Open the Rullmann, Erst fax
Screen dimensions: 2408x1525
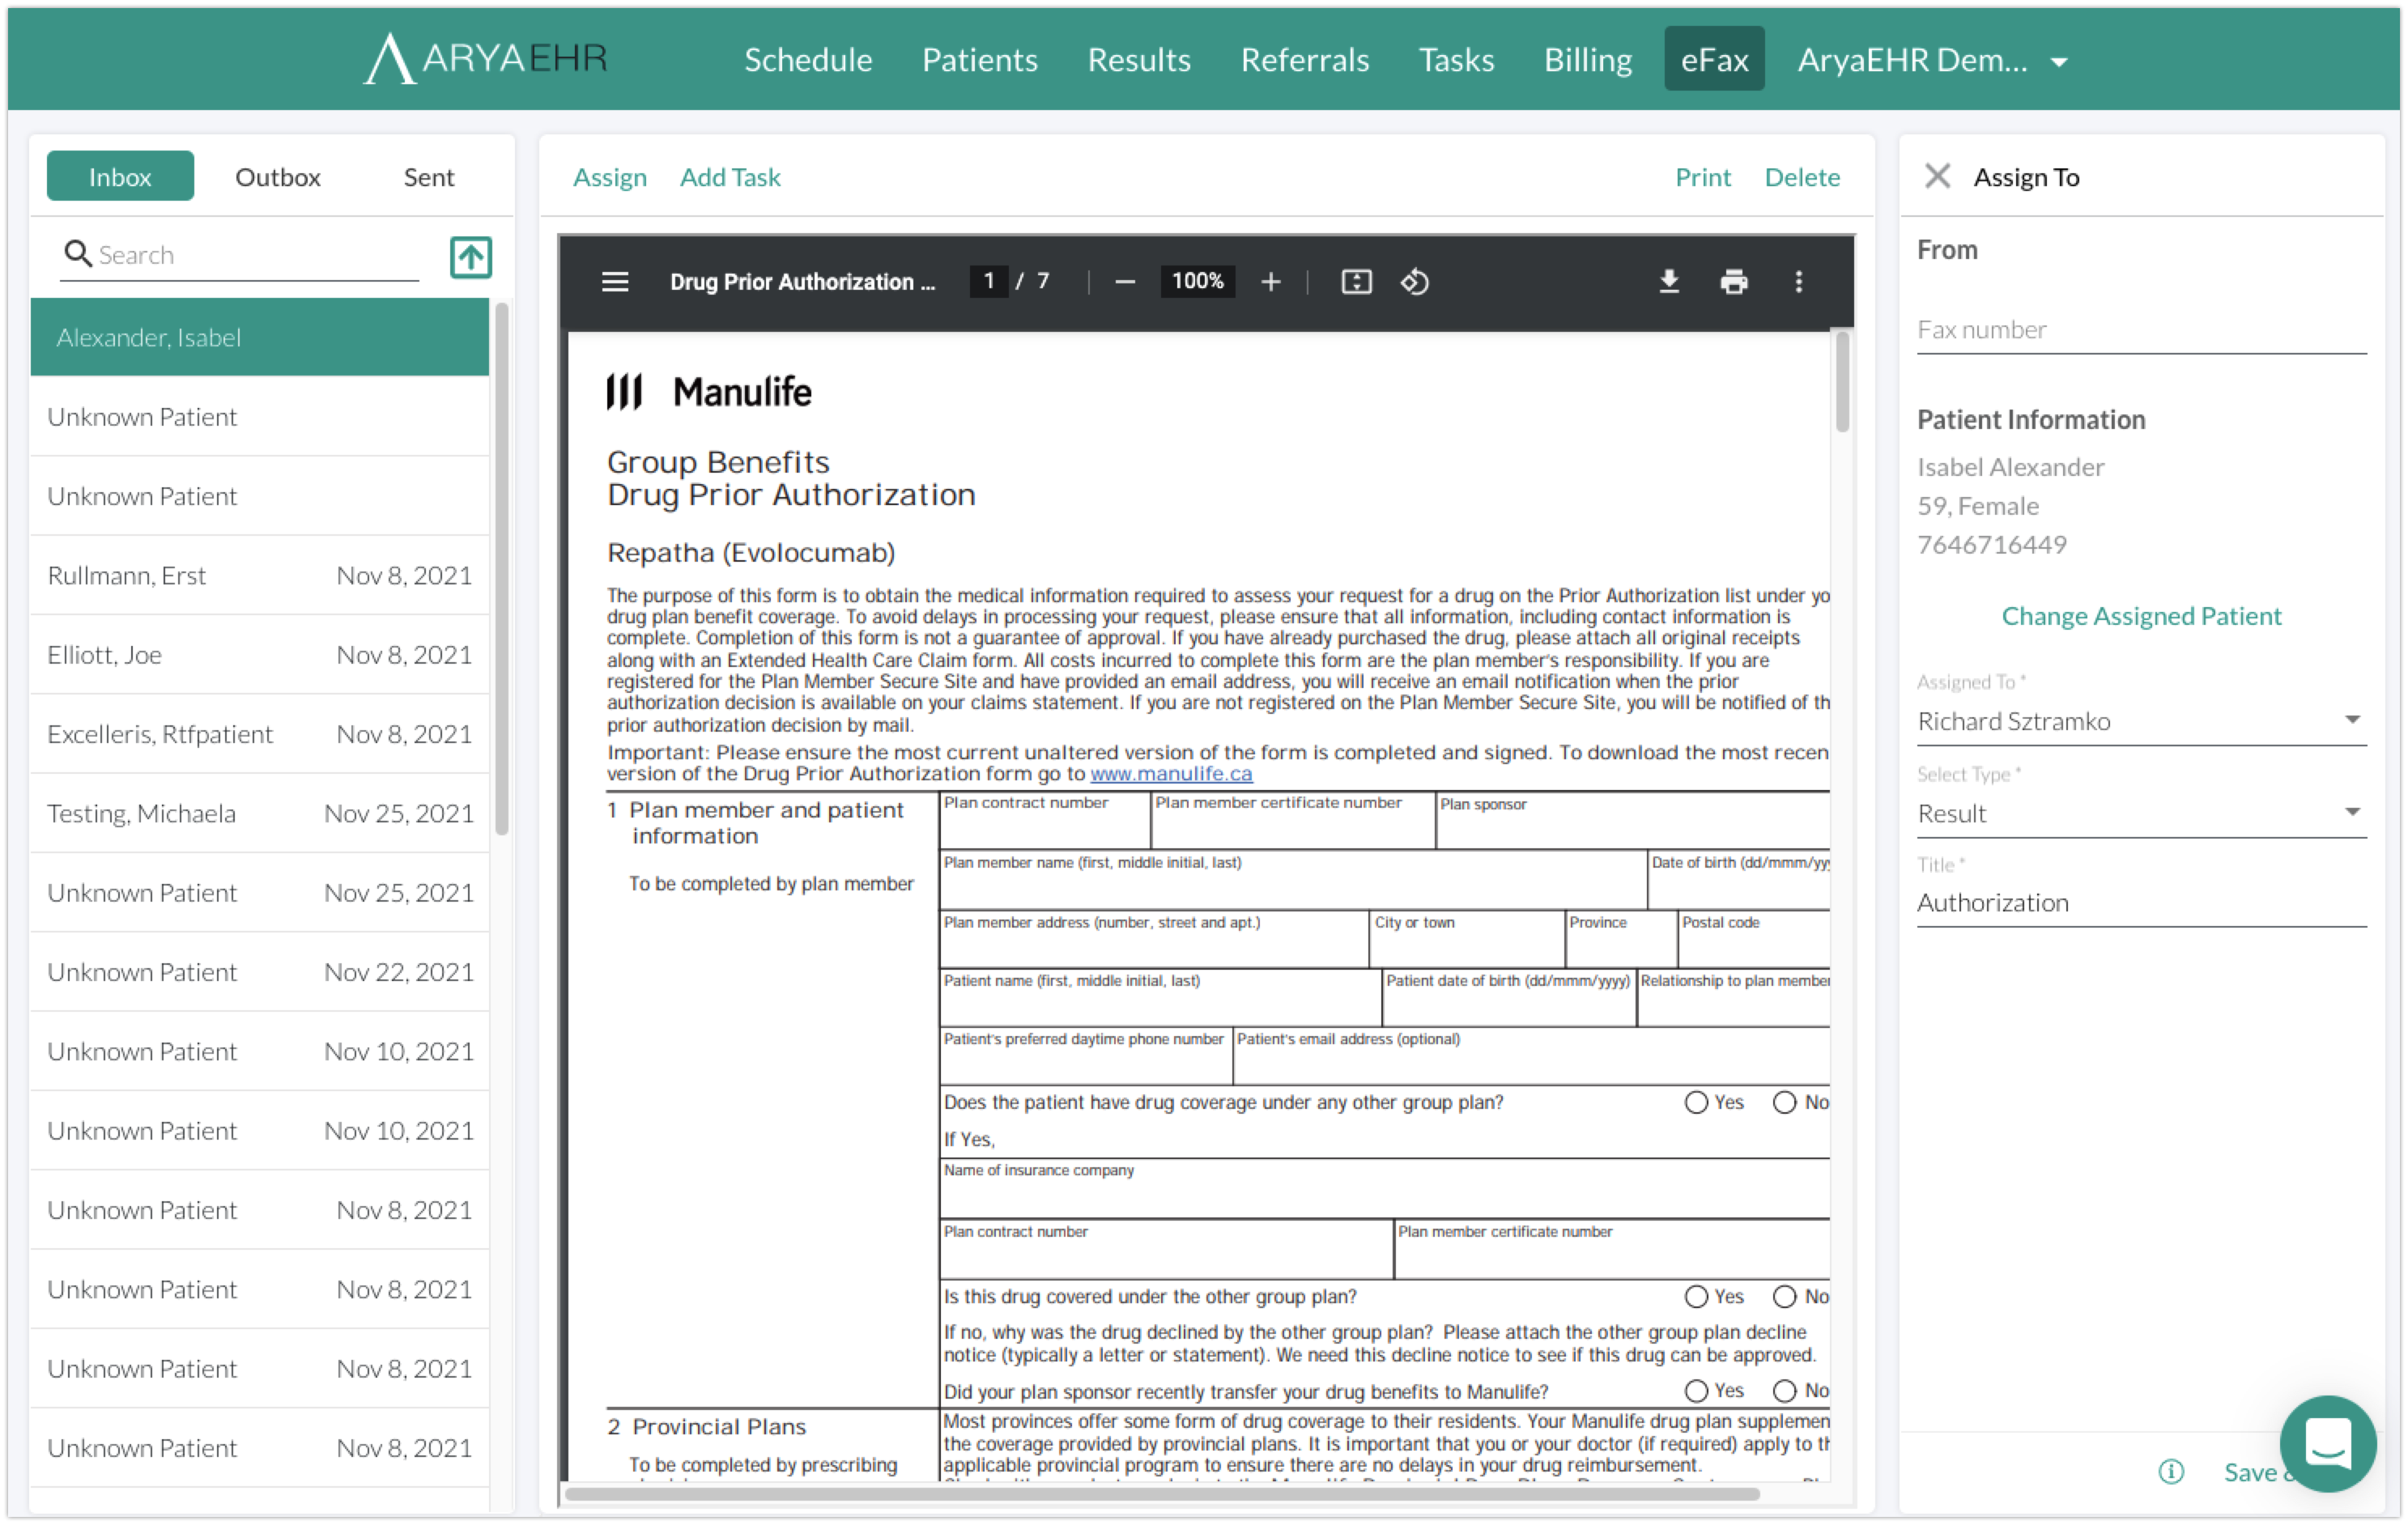pyautogui.click(x=259, y=575)
